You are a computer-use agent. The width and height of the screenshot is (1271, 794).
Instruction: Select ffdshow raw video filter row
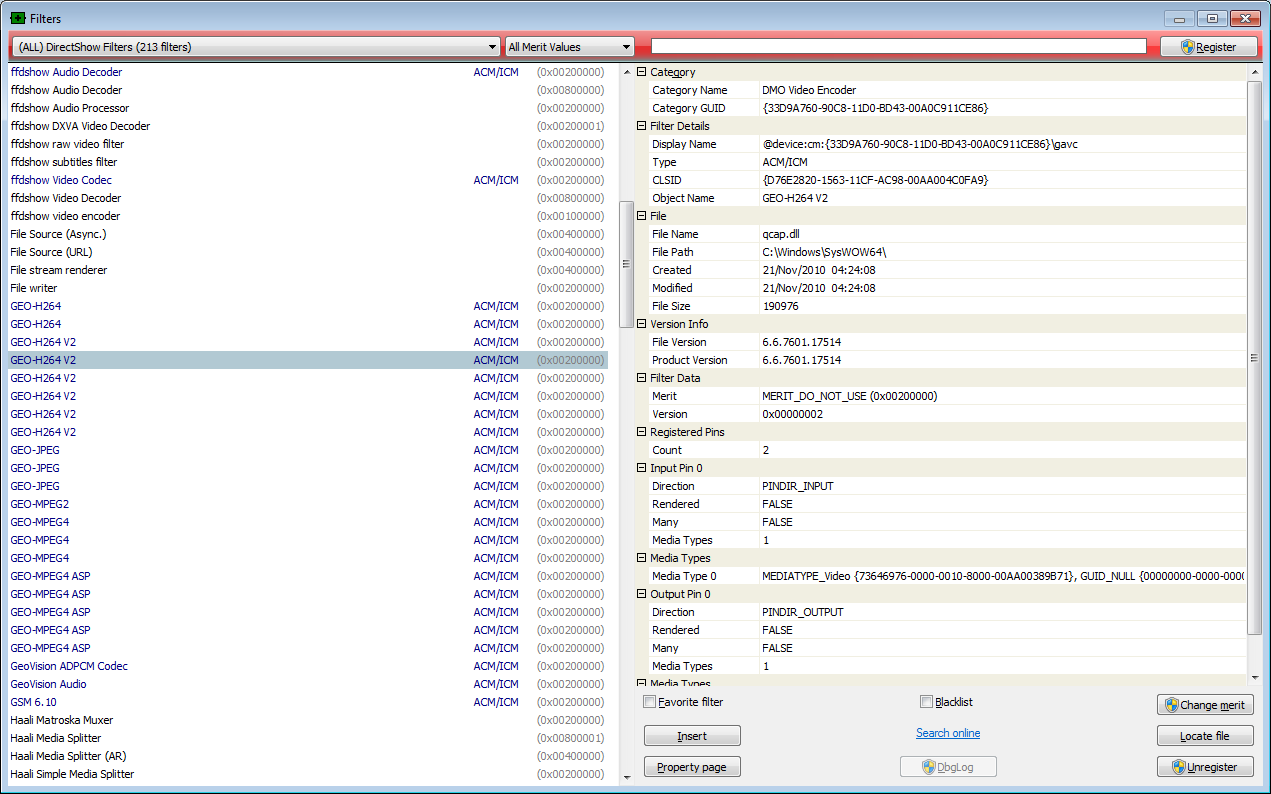[x=307, y=144]
